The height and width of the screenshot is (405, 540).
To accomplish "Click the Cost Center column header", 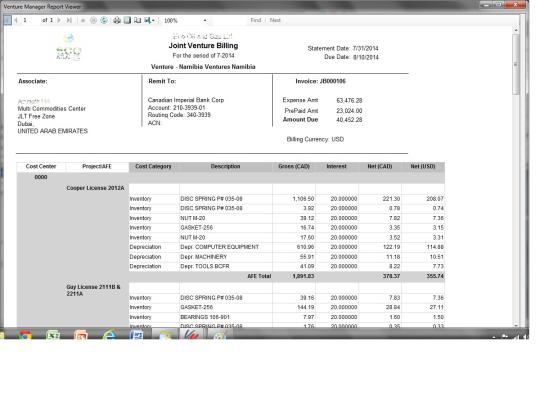I will tap(41, 166).
